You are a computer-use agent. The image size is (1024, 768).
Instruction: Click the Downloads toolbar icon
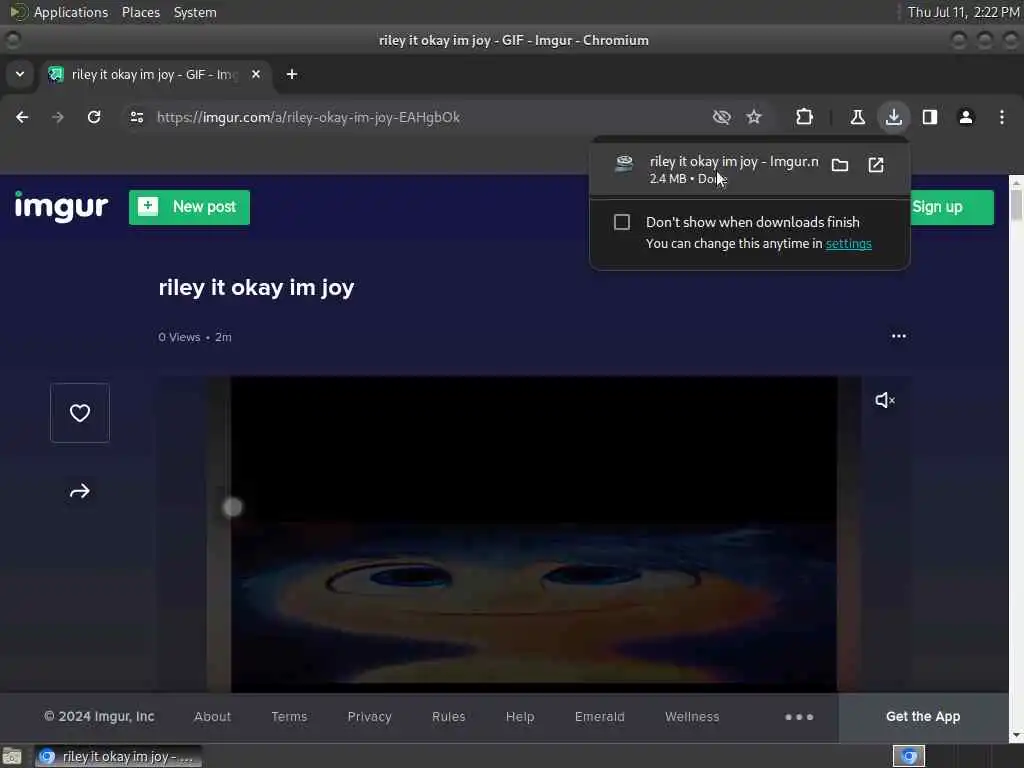pyautogui.click(x=893, y=117)
